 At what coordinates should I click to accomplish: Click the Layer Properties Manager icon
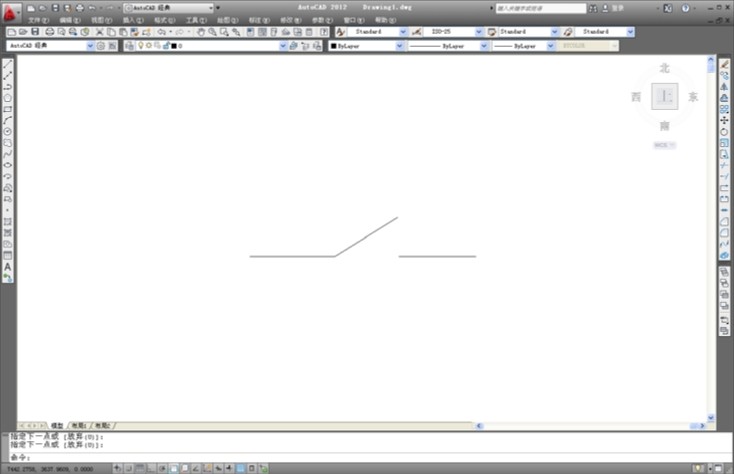coord(130,46)
